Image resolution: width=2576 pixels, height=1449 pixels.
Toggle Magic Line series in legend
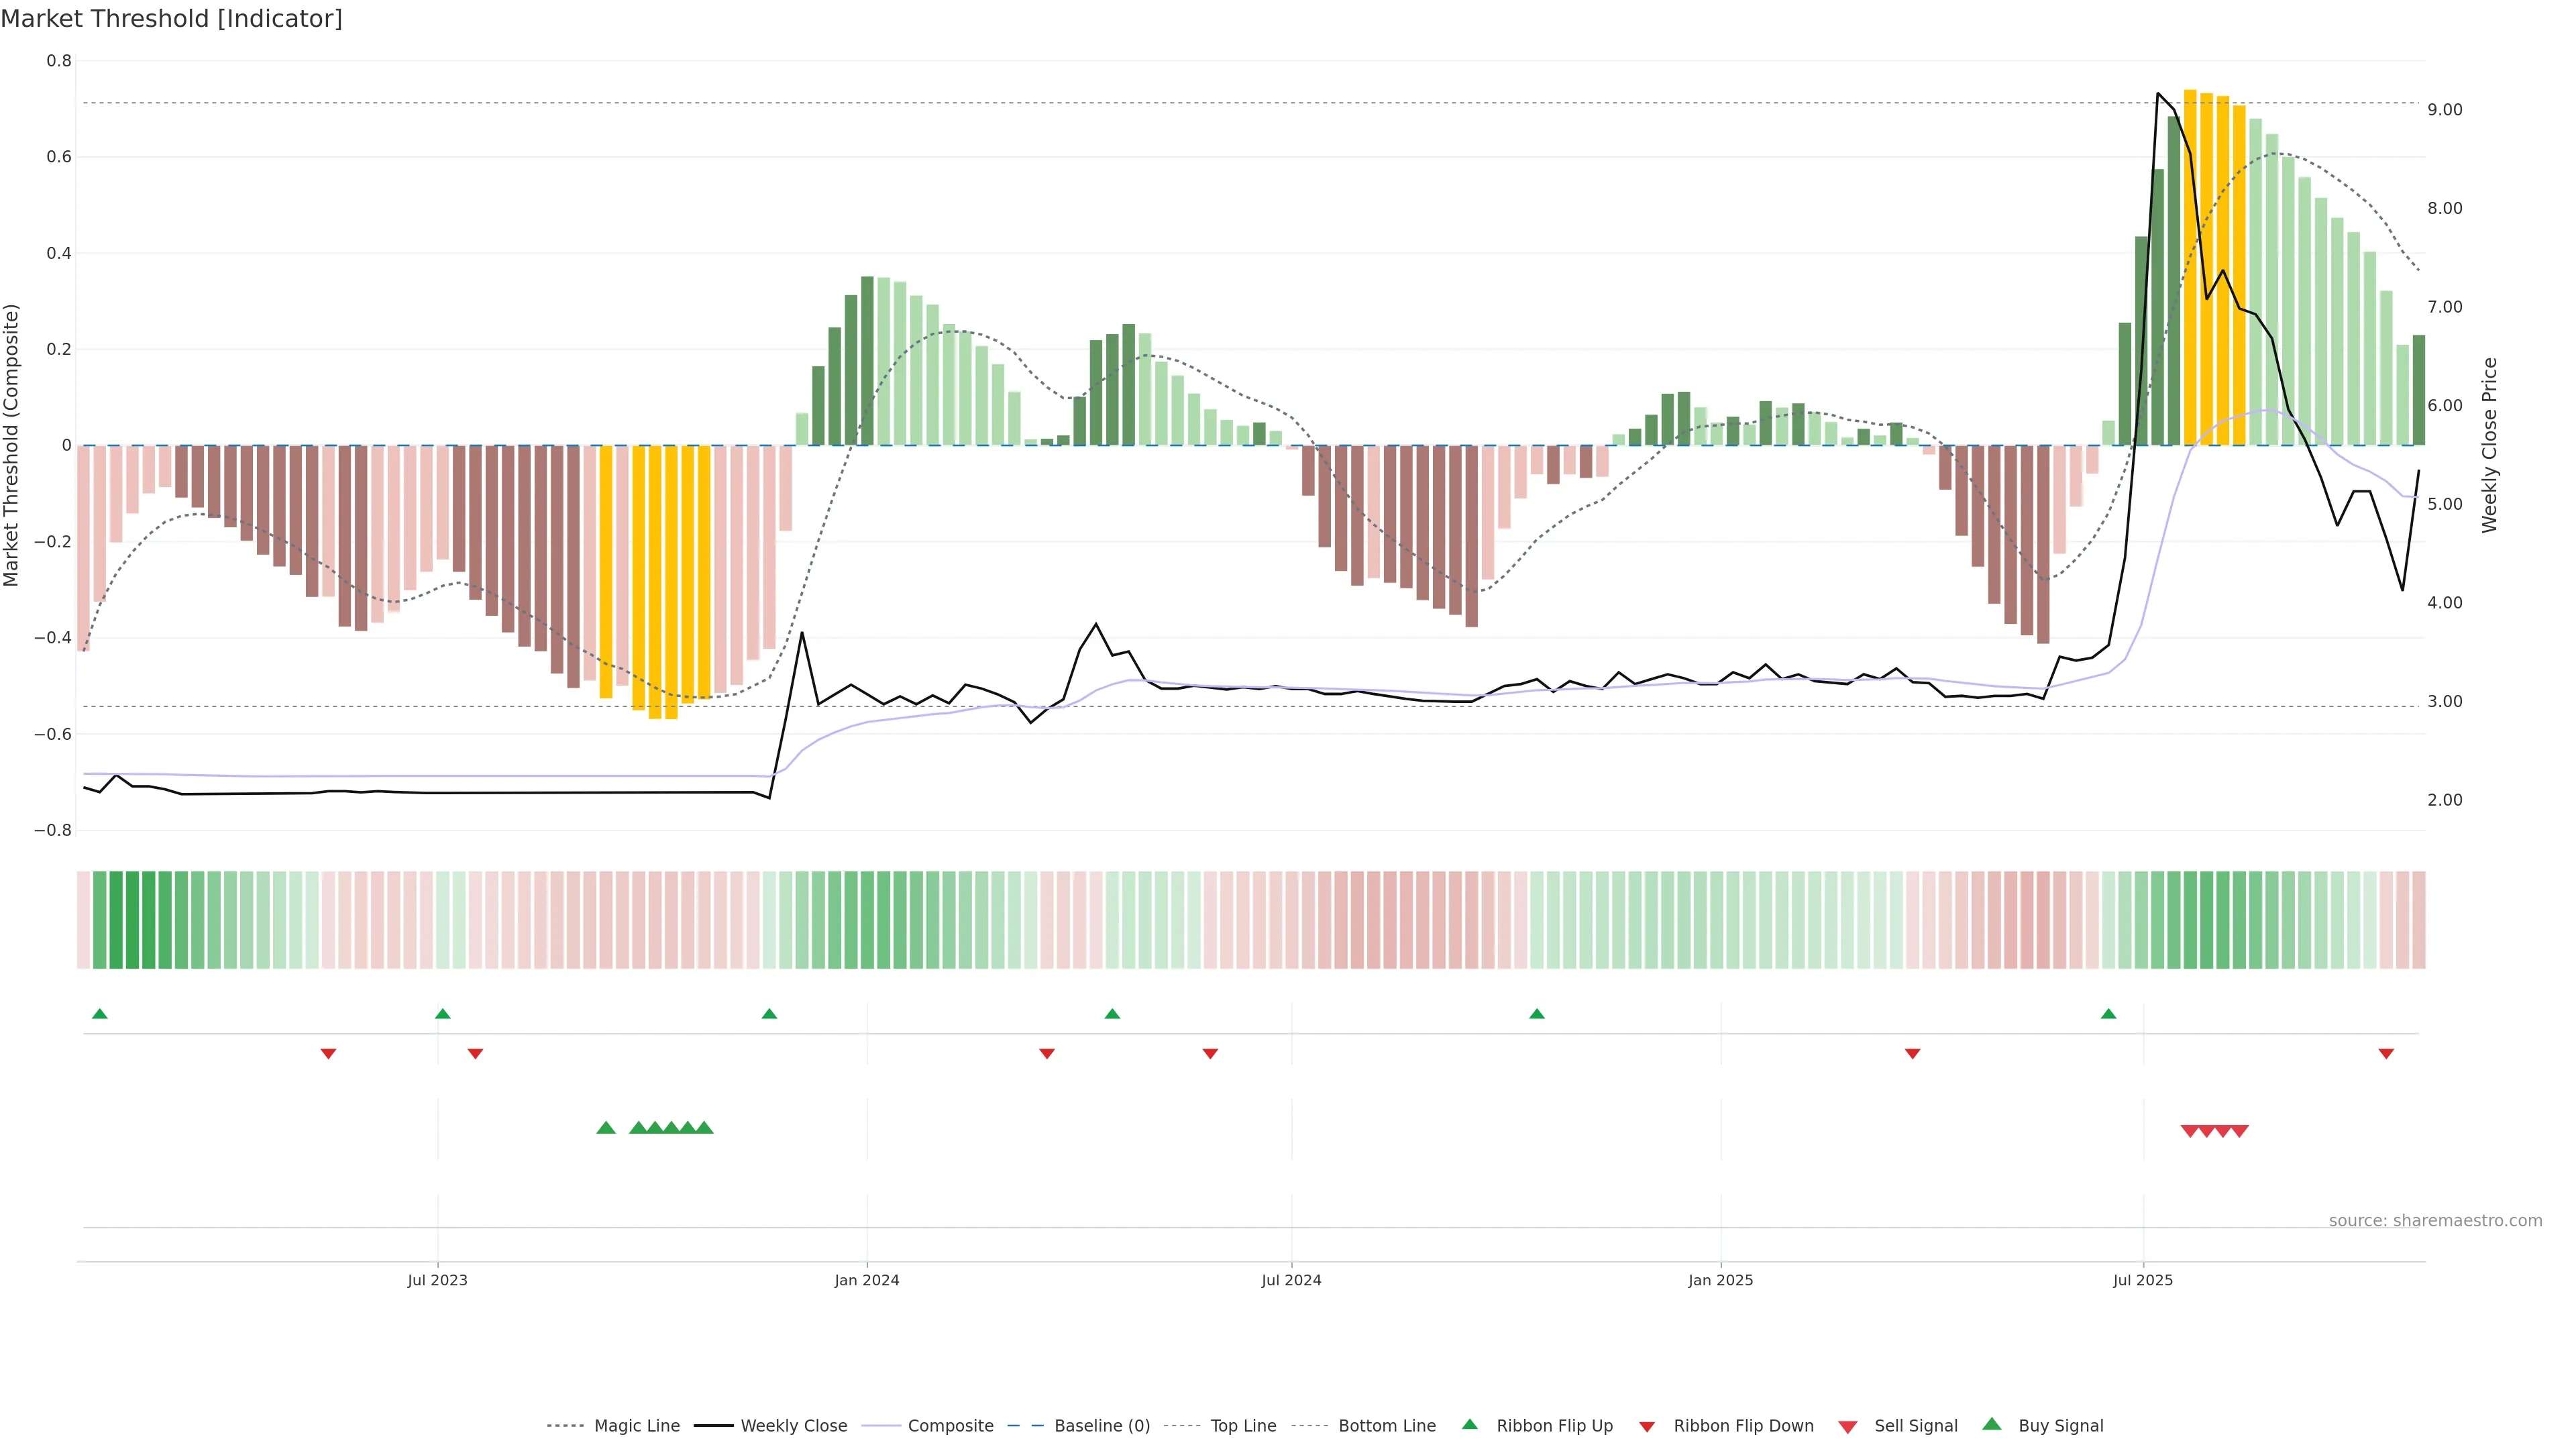tap(636, 1426)
